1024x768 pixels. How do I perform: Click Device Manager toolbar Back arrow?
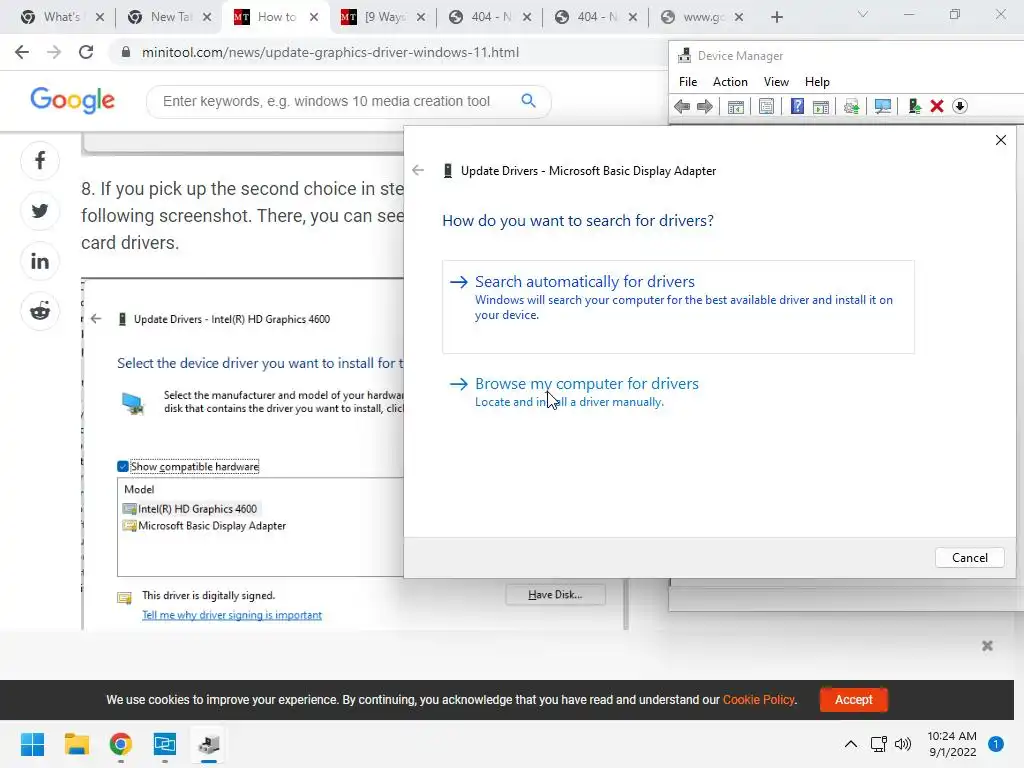click(x=682, y=106)
